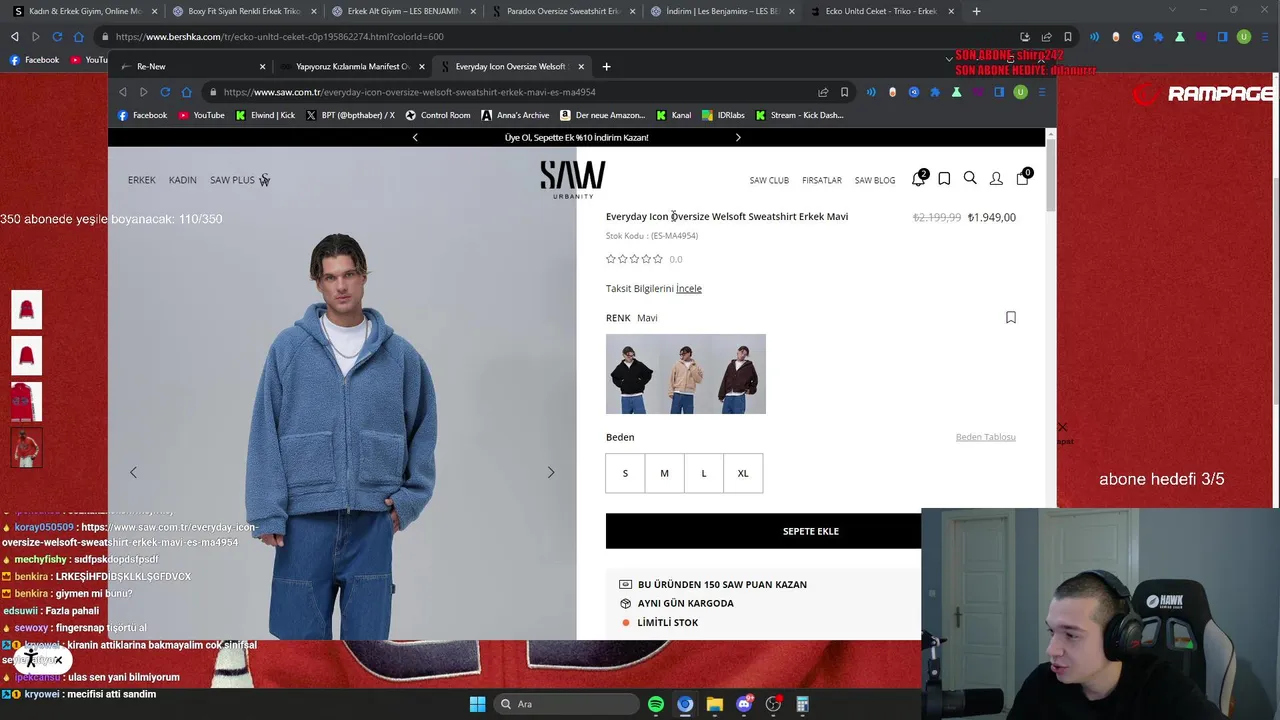Open ERKEK menu
This screenshot has width=1280, height=720.
[142, 180]
